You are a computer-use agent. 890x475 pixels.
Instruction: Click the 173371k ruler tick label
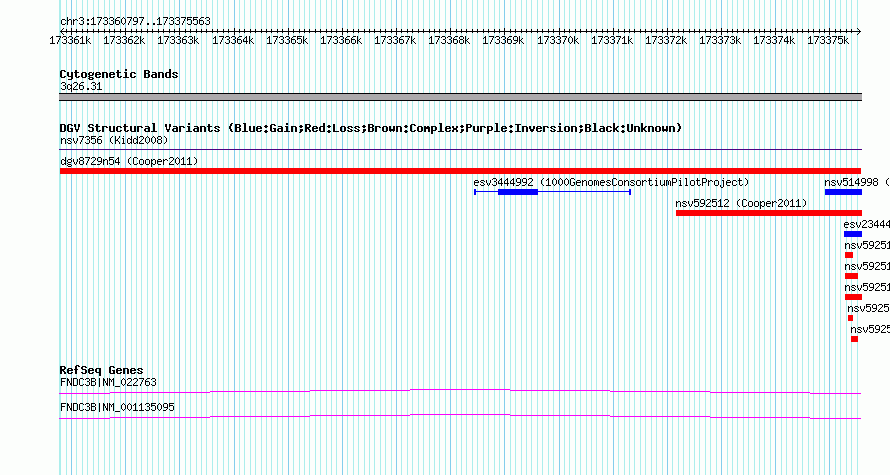pos(612,41)
